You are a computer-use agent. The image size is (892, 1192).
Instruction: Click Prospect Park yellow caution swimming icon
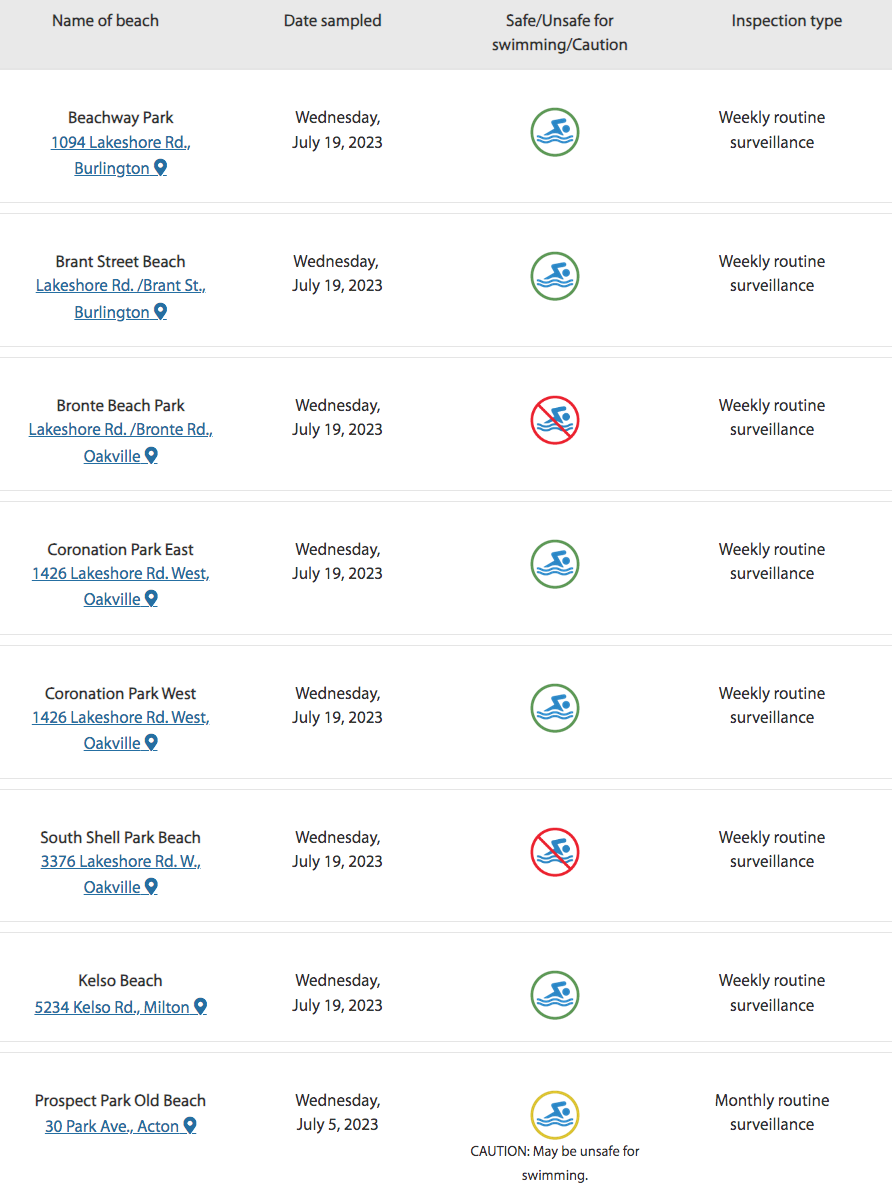(554, 1115)
